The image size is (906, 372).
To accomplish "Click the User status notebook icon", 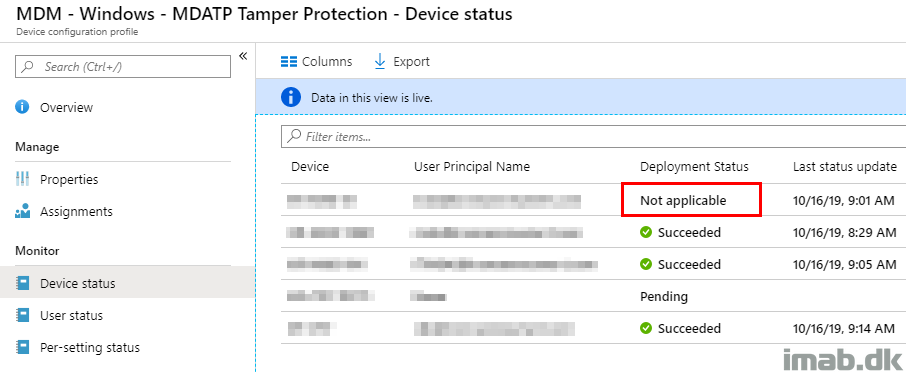I will [x=23, y=316].
